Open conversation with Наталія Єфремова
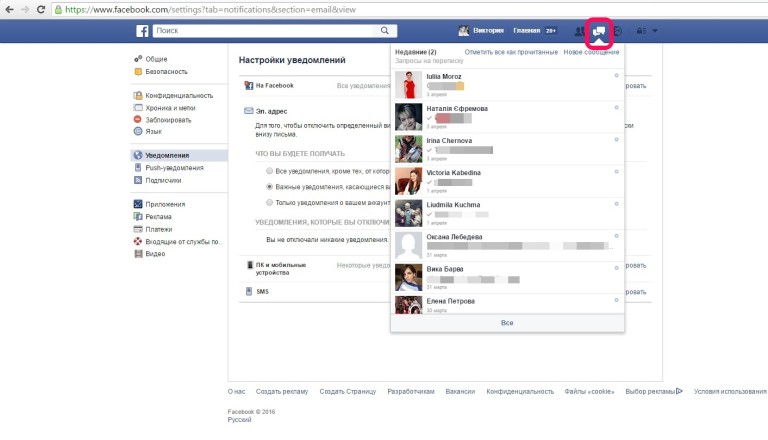This screenshot has width=768, height=440. (x=507, y=117)
